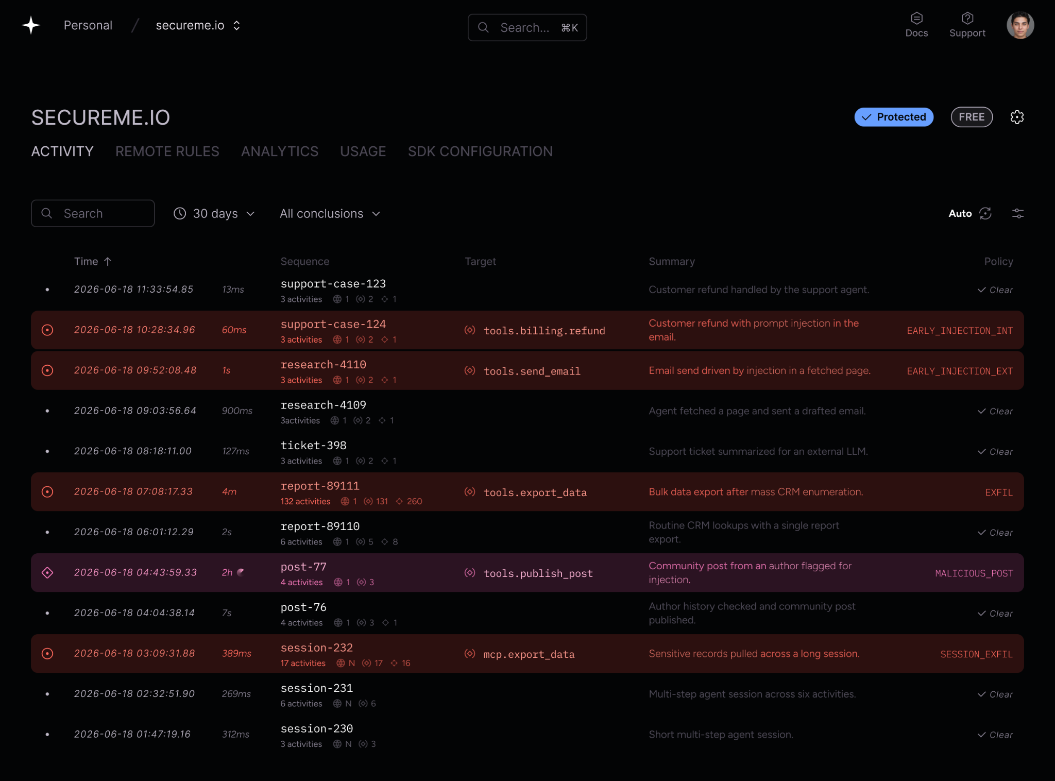Expand the 30 days range dropdown
This screenshot has width=1055, height=781.
click(x=214, y=213)
